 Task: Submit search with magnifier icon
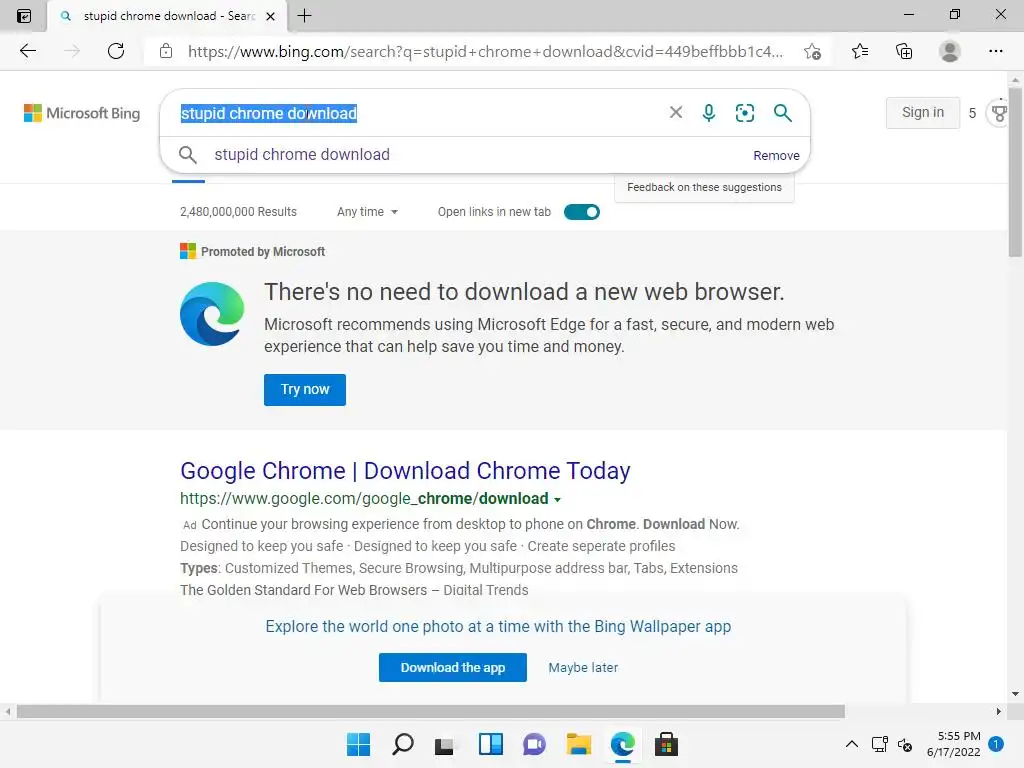(x=782, y=113)
